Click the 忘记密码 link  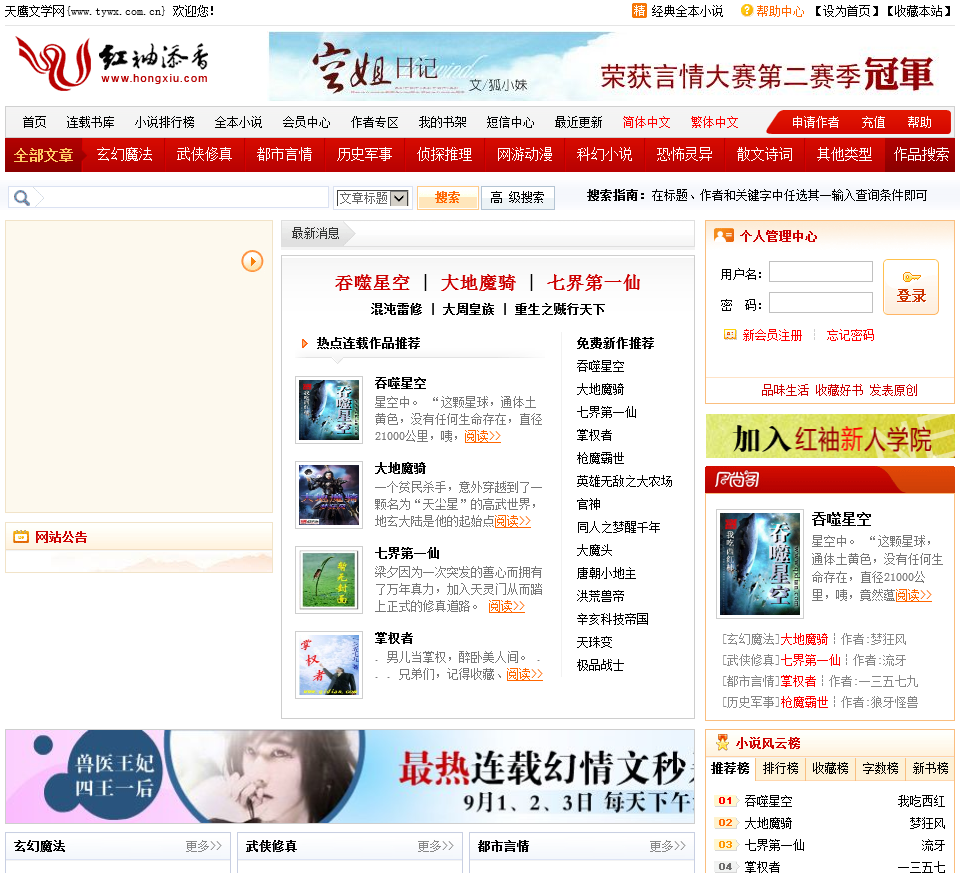[850, 335]
